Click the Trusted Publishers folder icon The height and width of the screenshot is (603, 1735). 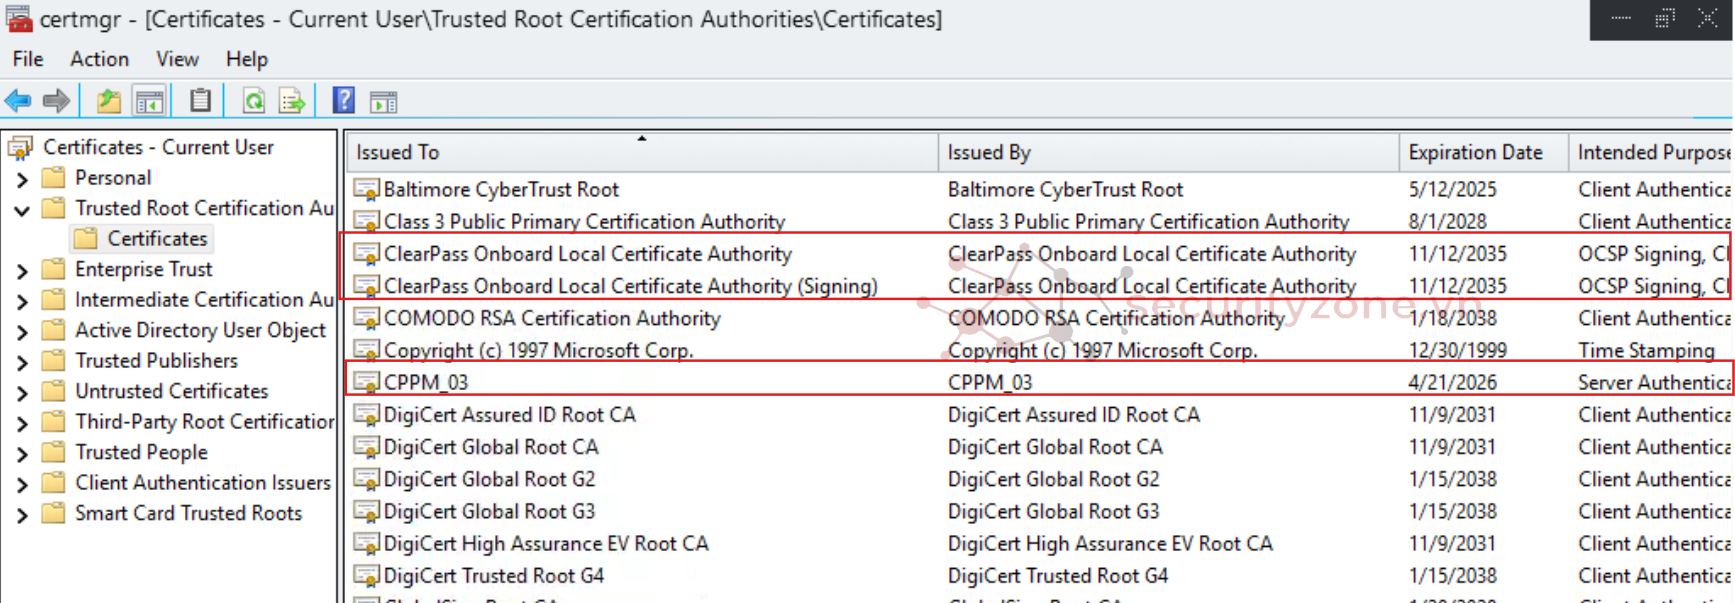point(54,361)
